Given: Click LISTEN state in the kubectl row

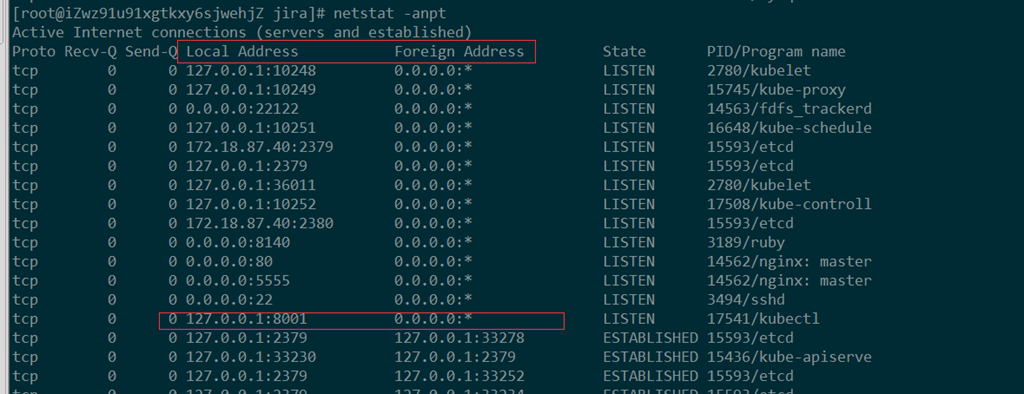Looking at the screenshot, I should (x=628, y=320).
